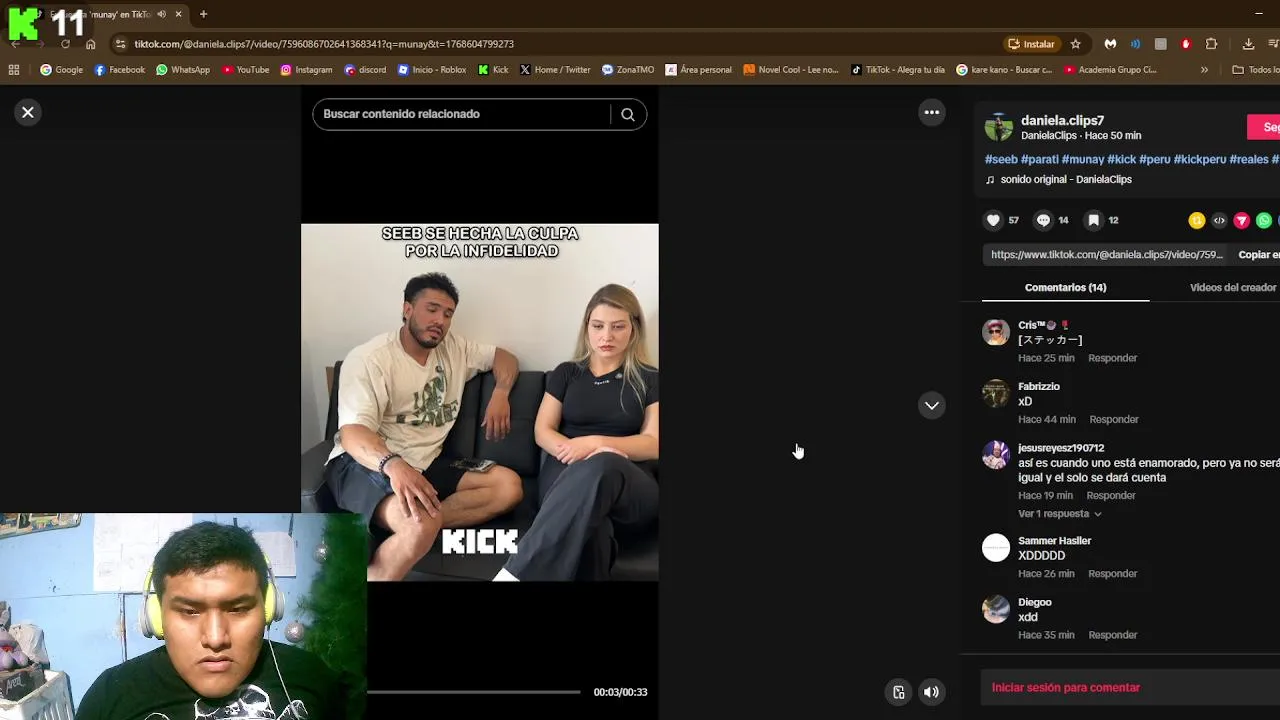Click the browser address bar URL
The width and height of the screenshot is (1280, 720).
(324, 44)
